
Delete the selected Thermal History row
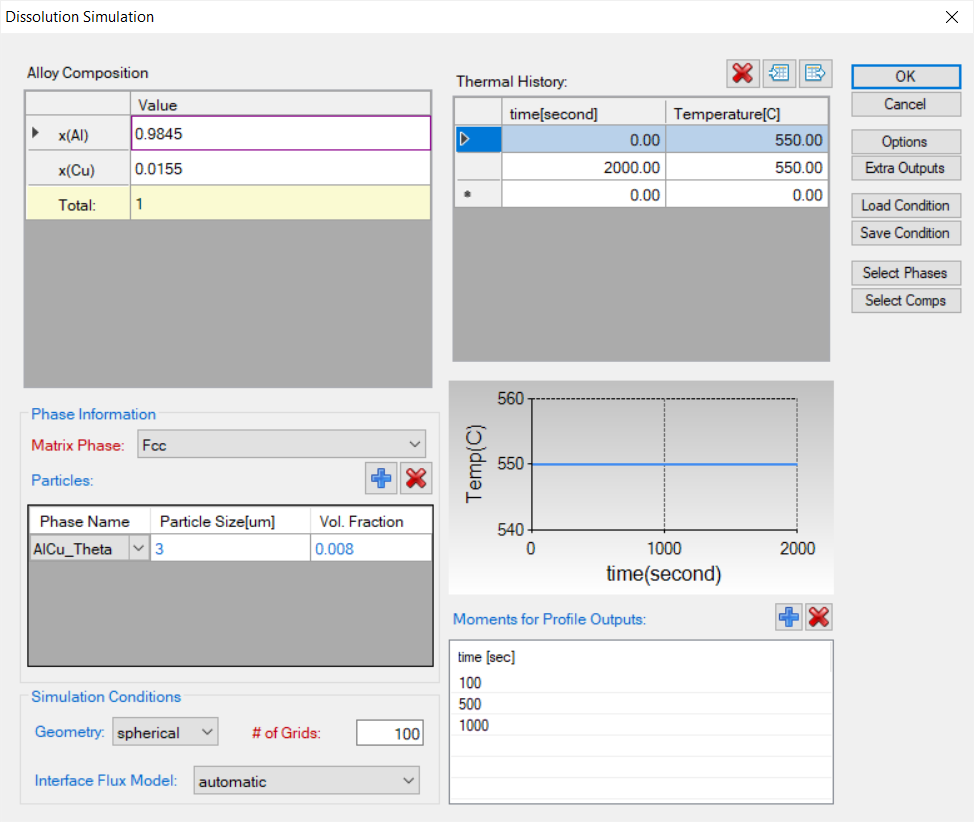click(x=742, y=73)
